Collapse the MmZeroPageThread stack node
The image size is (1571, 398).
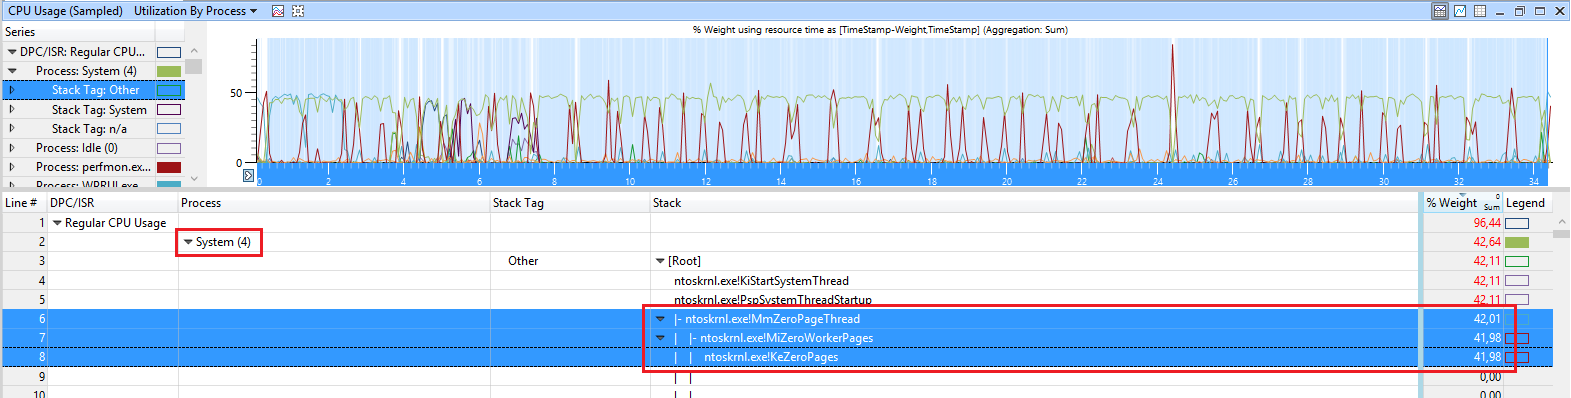(660, 319)
